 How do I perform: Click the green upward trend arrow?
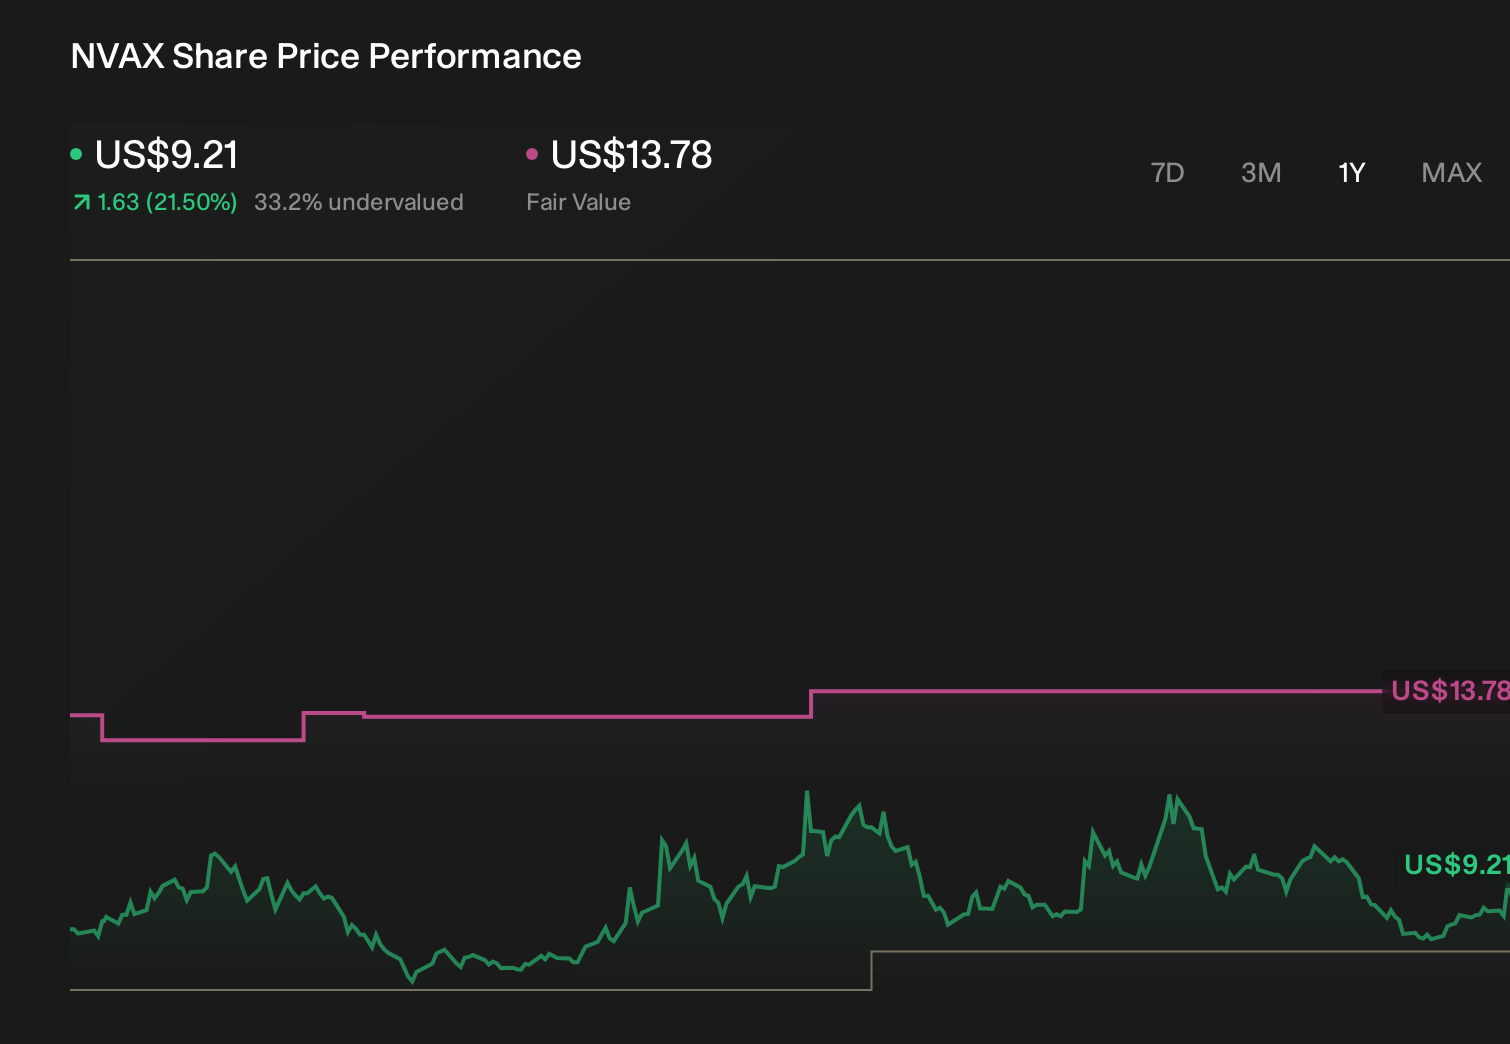pyautogui.click(x=81, y=203)
